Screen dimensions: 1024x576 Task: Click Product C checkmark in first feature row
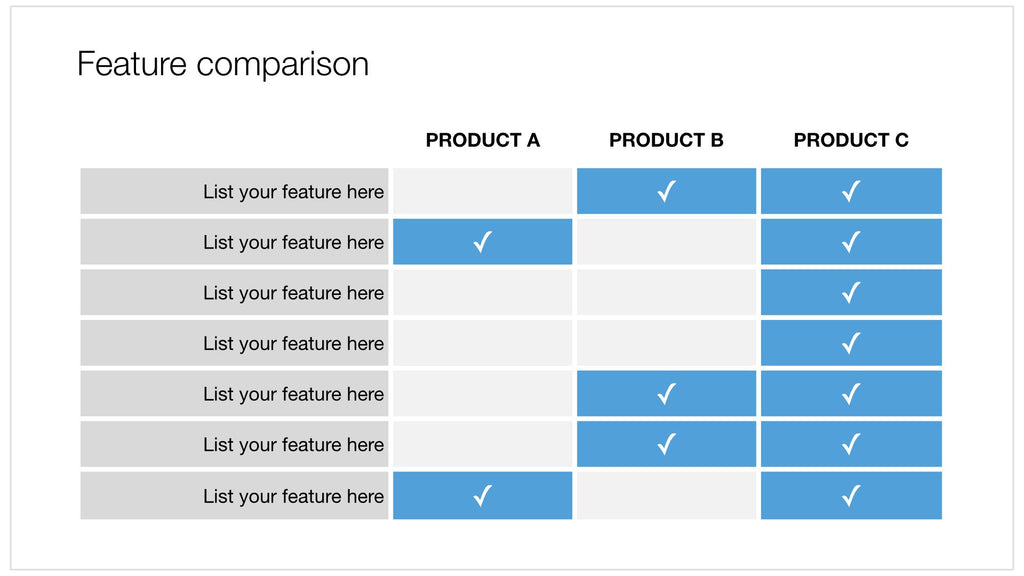[x=851, y=191]
